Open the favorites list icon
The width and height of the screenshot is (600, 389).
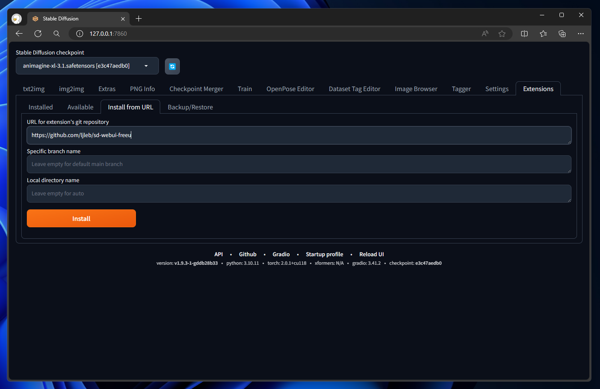pyautogui.click(x=543, y=34)
